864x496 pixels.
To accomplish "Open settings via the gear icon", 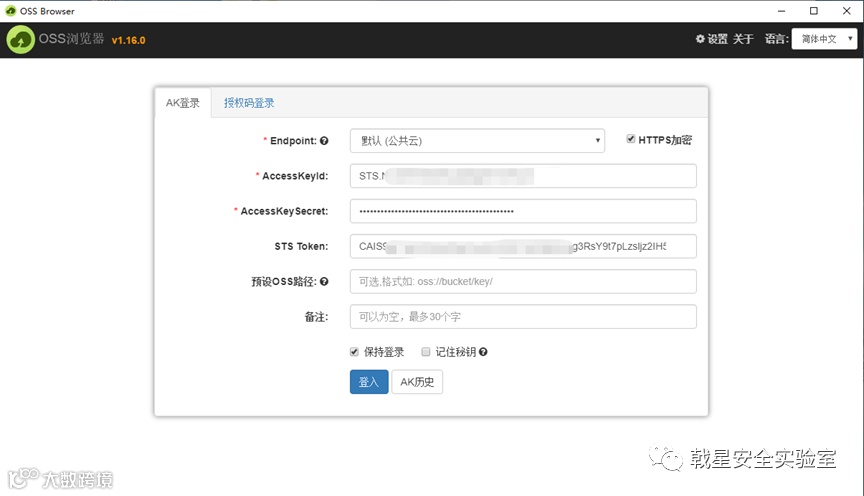I will click(x=700, y=39).
